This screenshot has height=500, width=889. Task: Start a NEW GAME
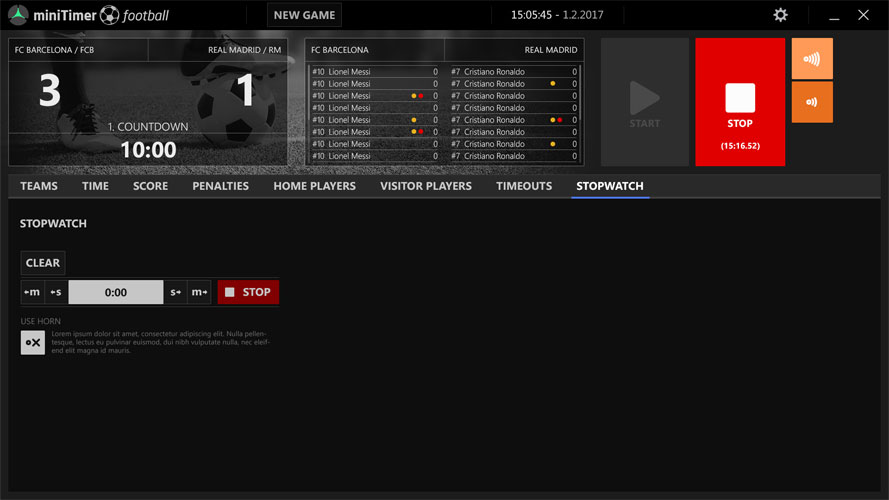coord(304,15)
